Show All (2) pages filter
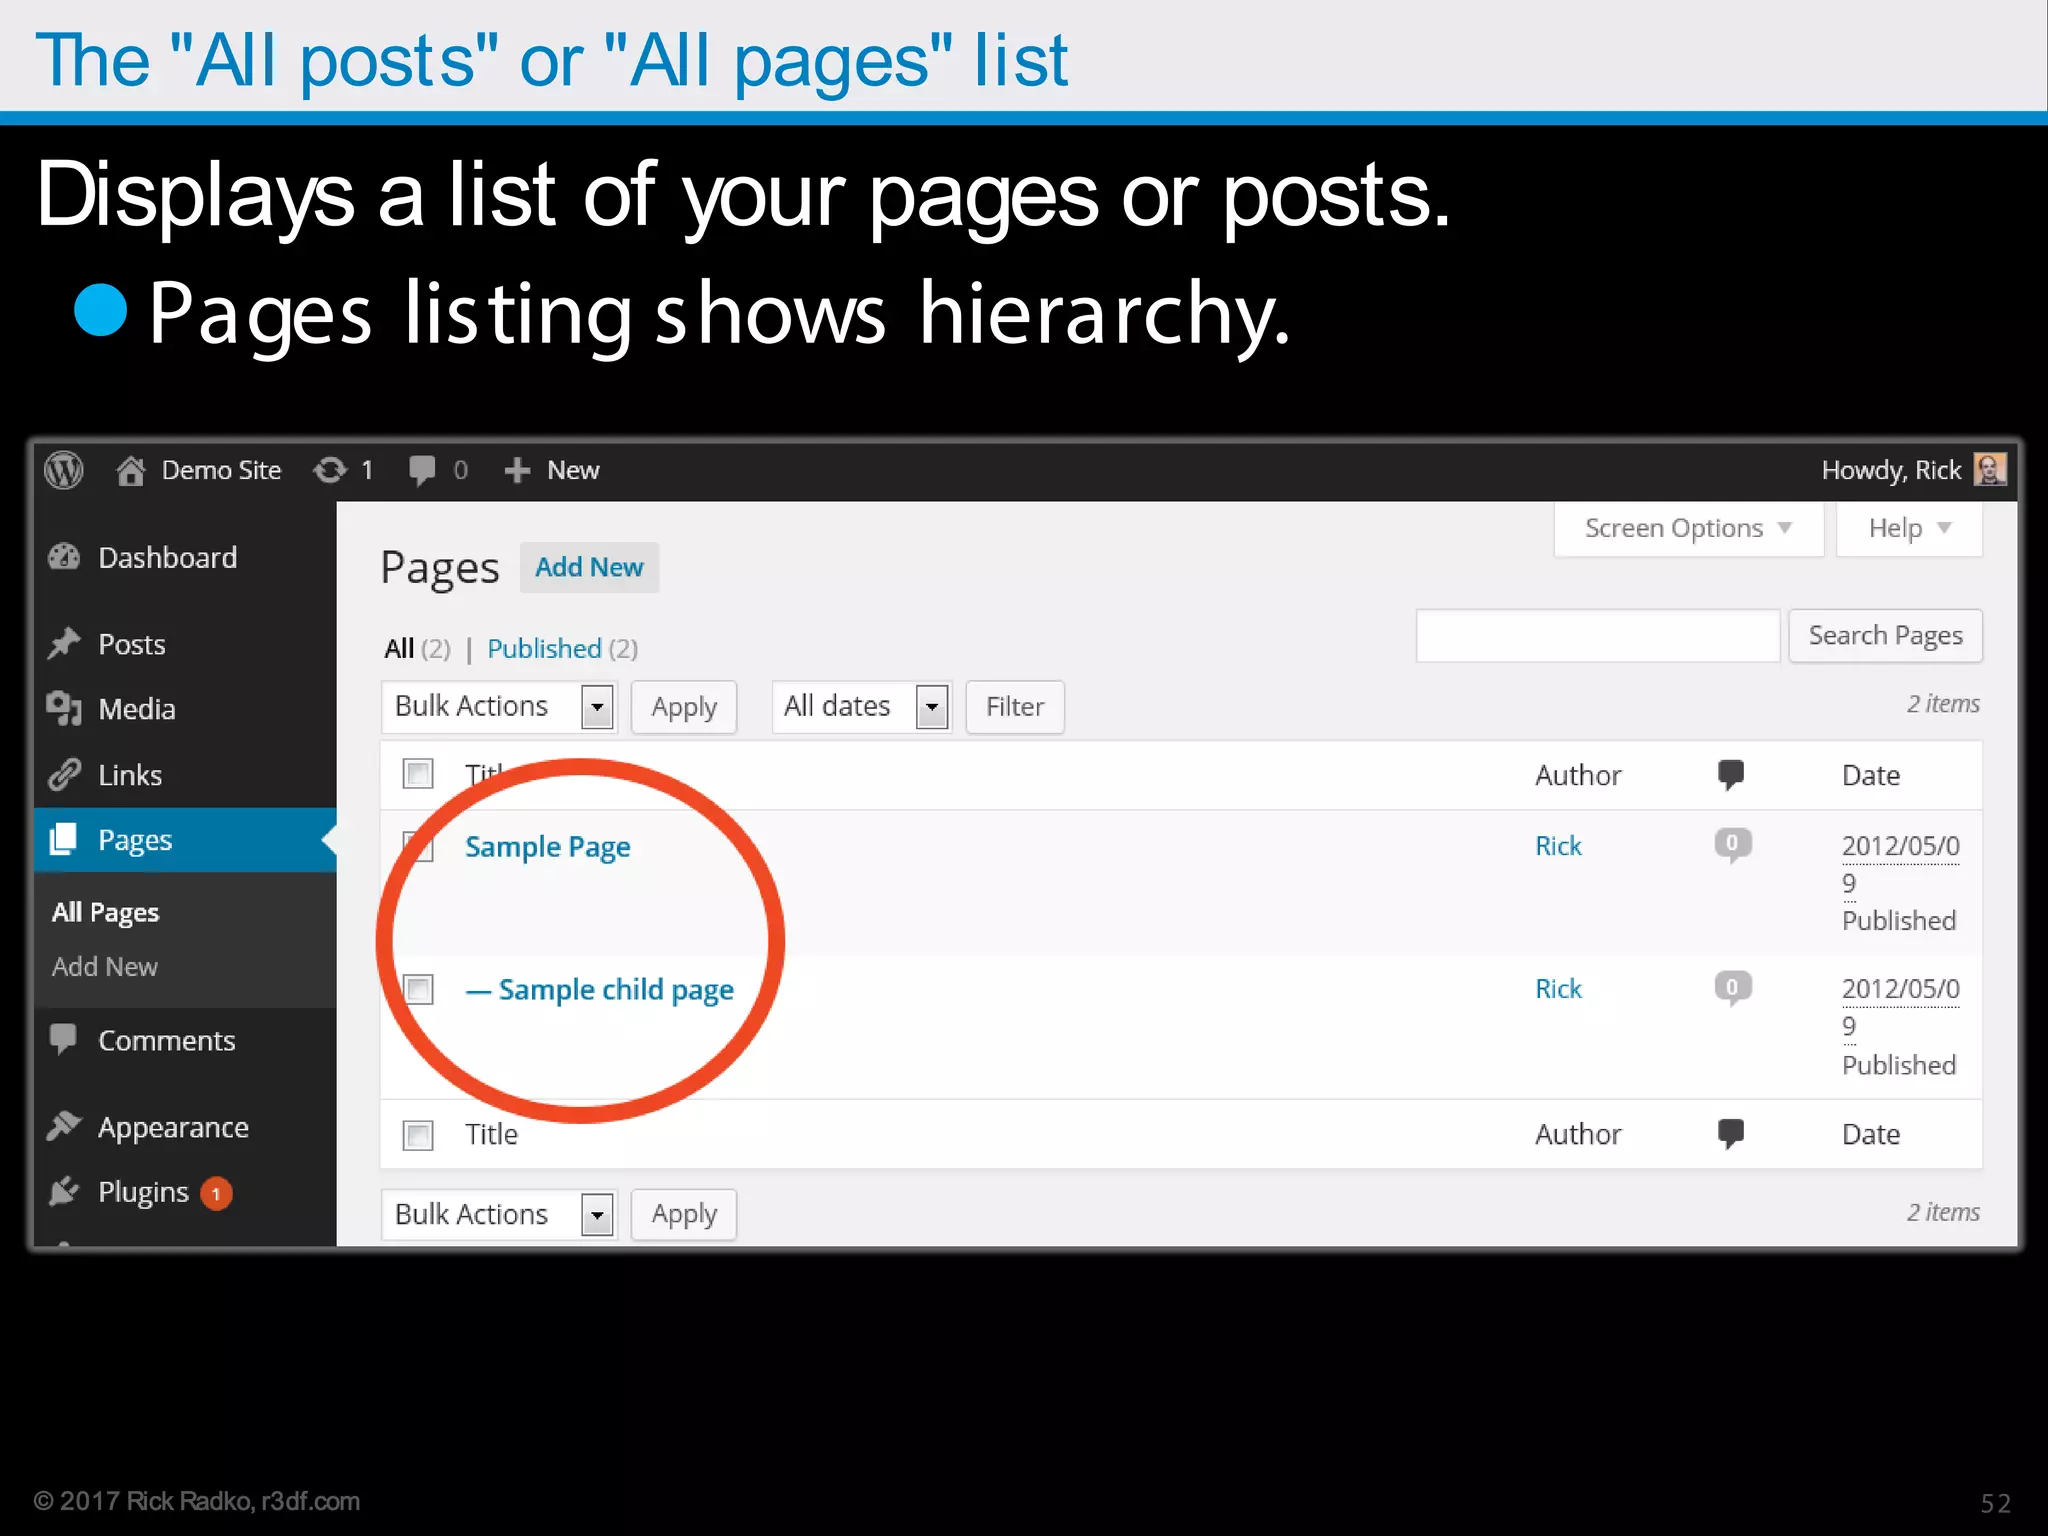 [417, 648]
